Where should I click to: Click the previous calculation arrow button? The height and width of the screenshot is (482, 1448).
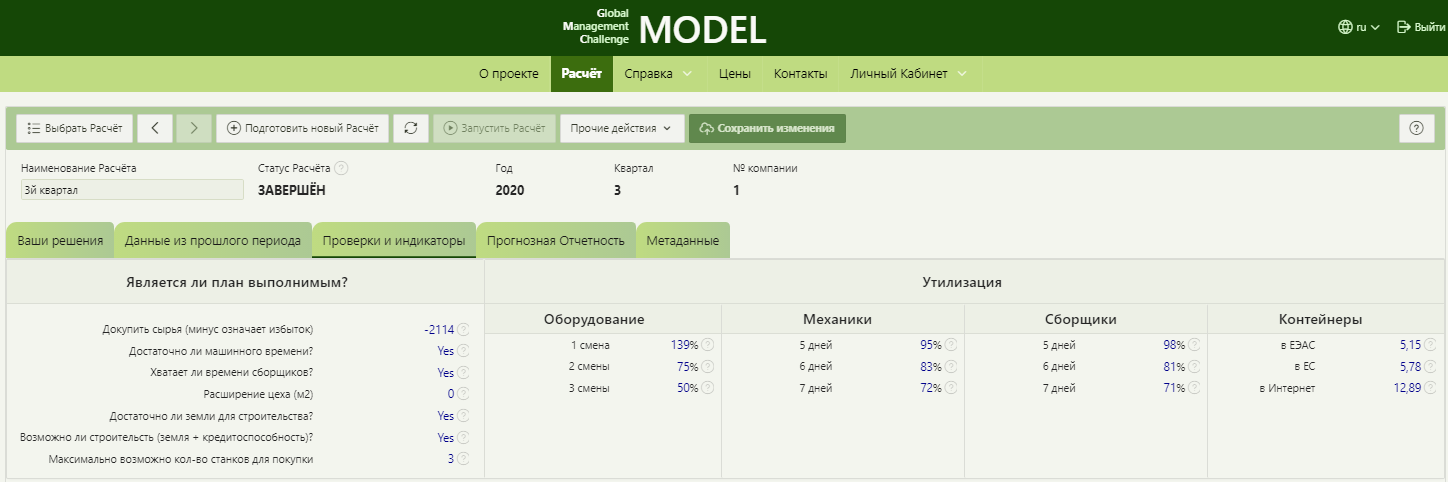click(x=154, y=128)
